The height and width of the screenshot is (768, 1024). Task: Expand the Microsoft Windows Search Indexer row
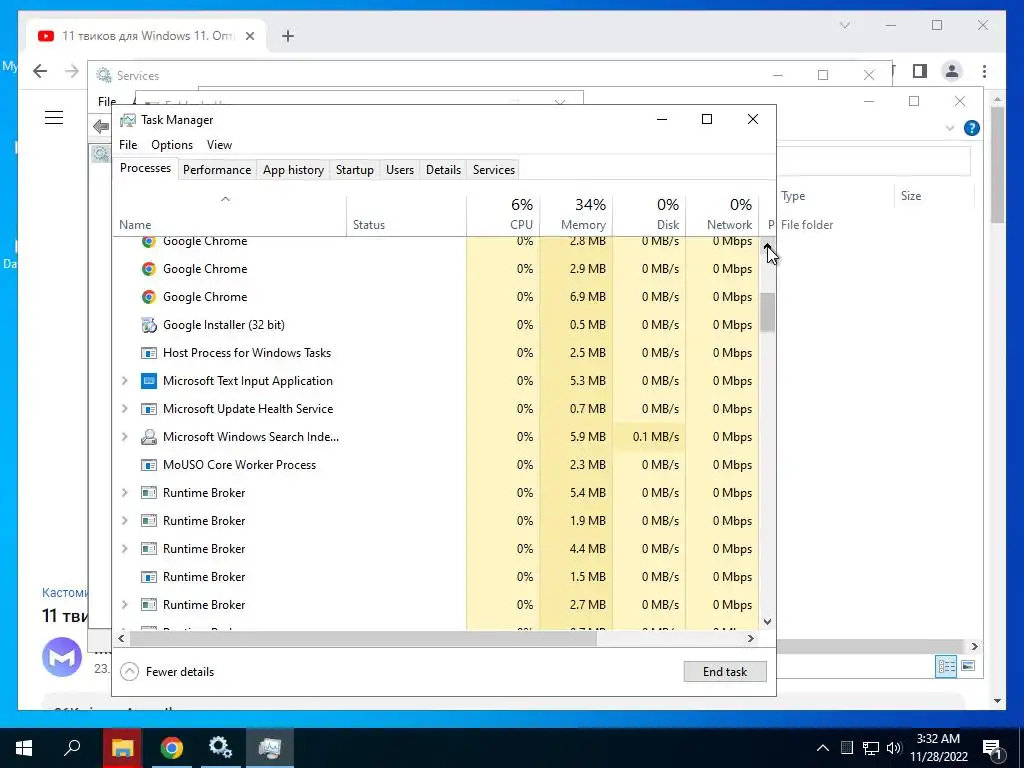coord(125,437)
